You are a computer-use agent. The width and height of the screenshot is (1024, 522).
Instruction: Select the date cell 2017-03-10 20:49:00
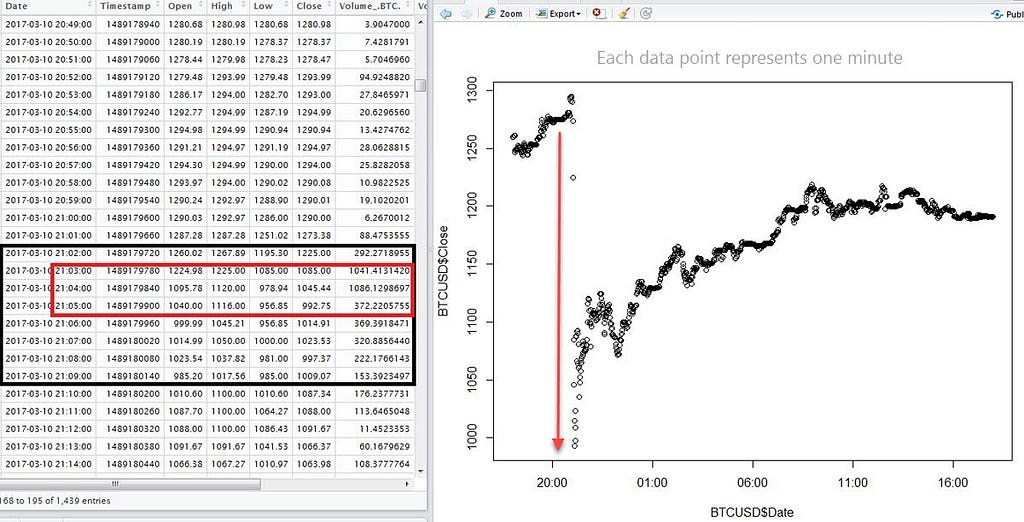pos(48,24)
